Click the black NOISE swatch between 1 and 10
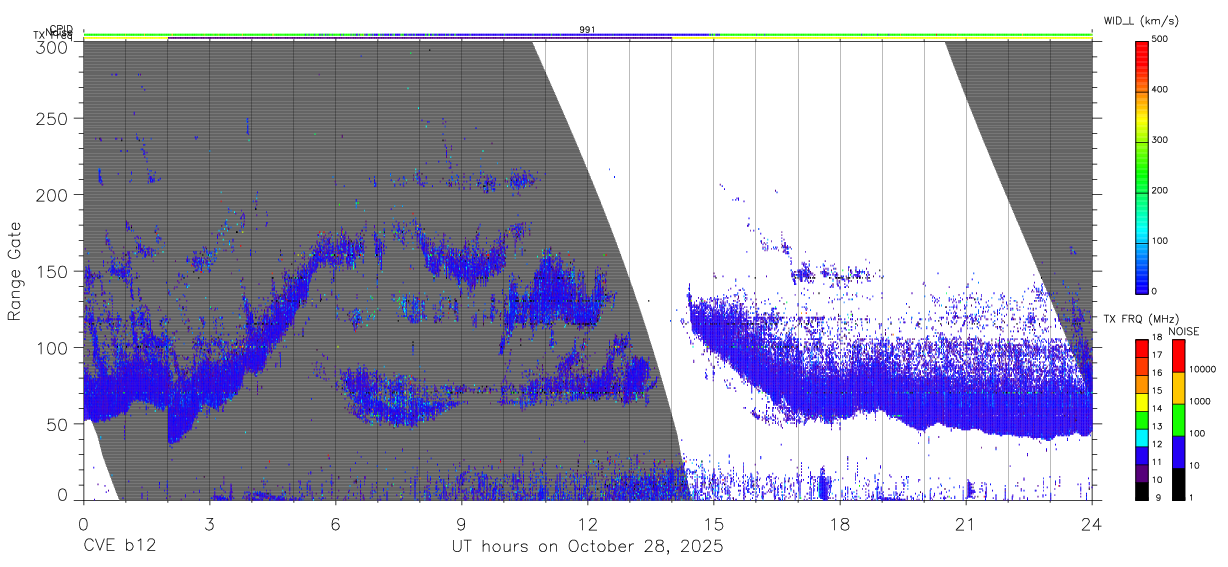The height and width of the screenshot is (567, 1228). point(1177,484)
